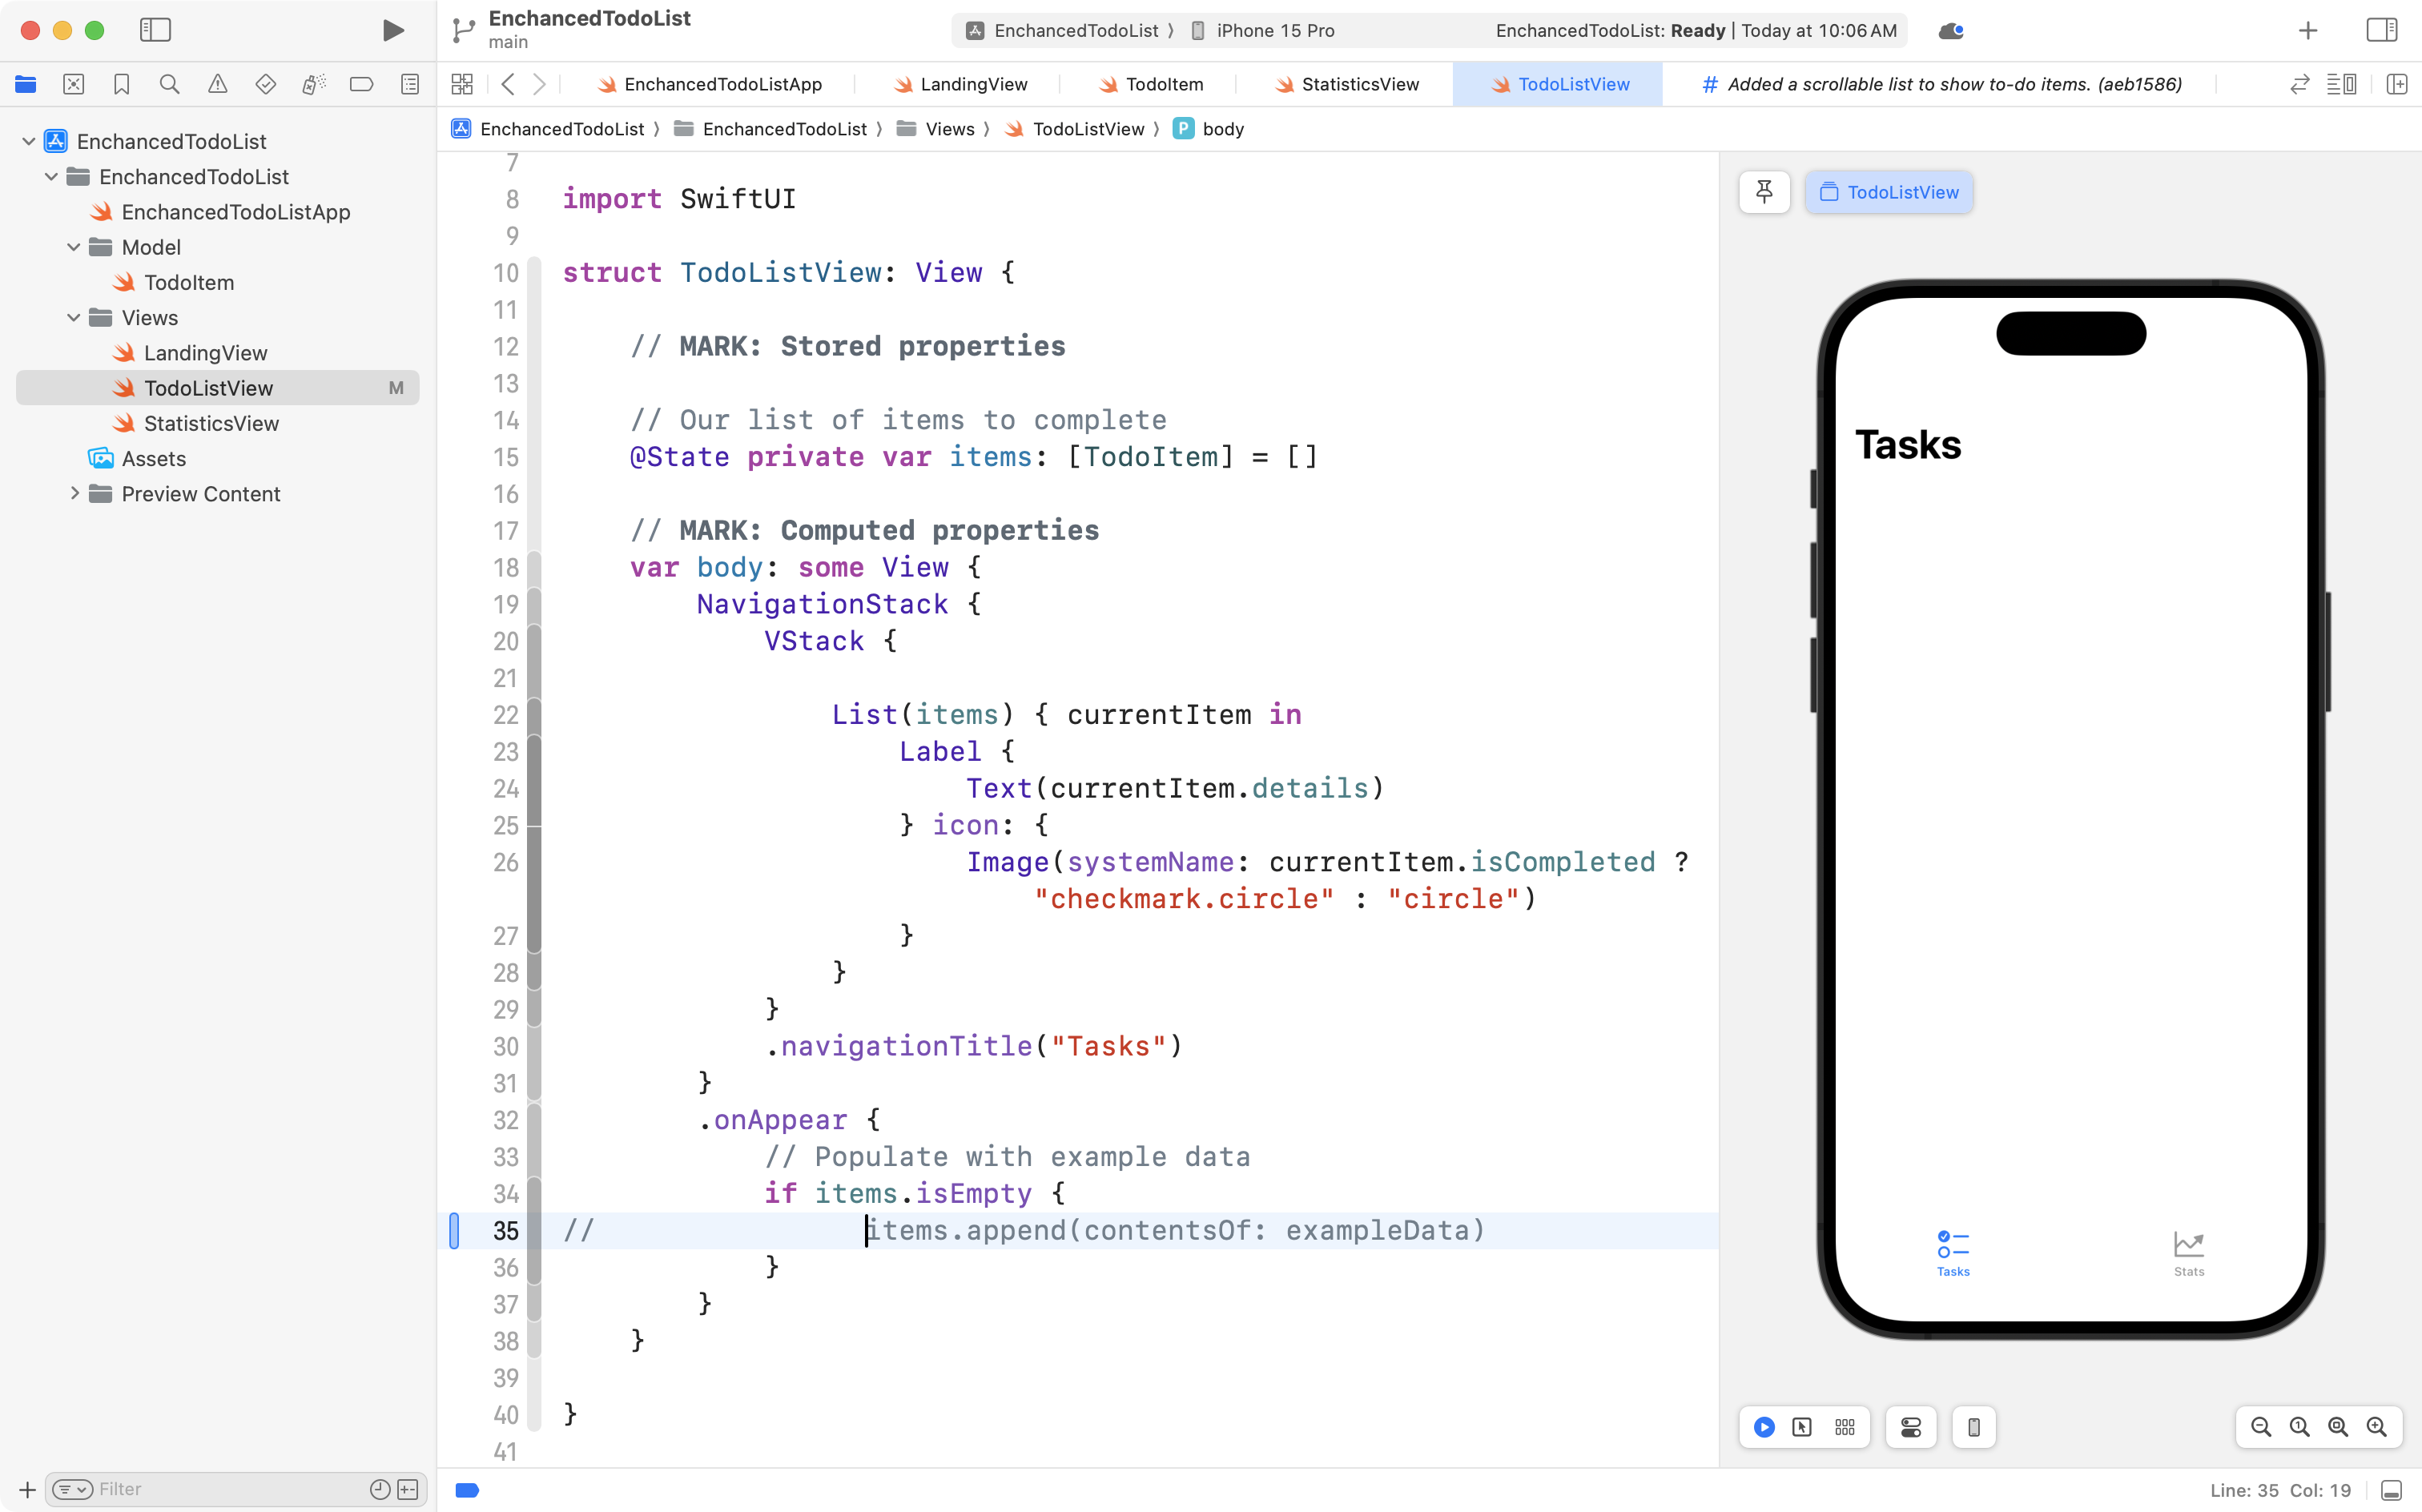The image size is (2422, 1512).
Task: Open the find navigator magnifying glass
Action: (x=169, y=84)
